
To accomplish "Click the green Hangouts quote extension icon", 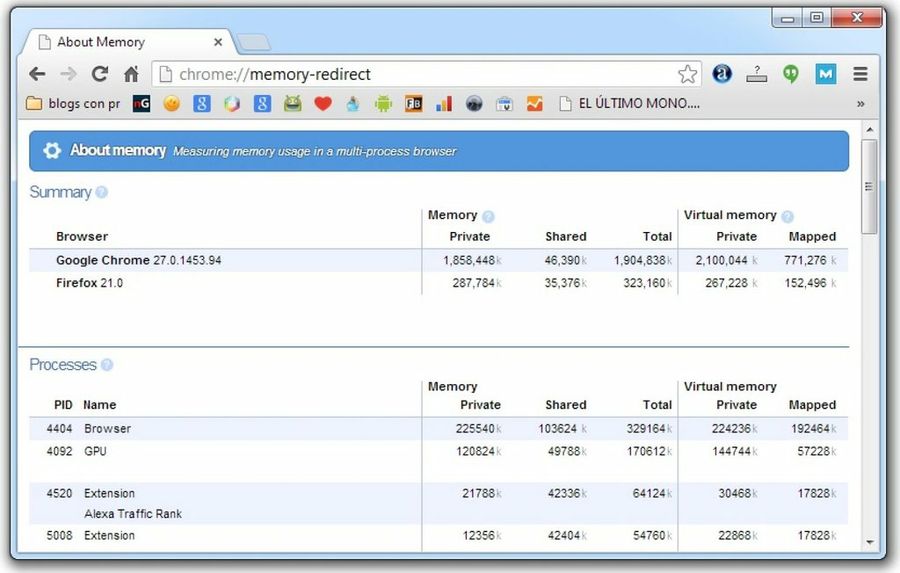I will coord(791,74).
